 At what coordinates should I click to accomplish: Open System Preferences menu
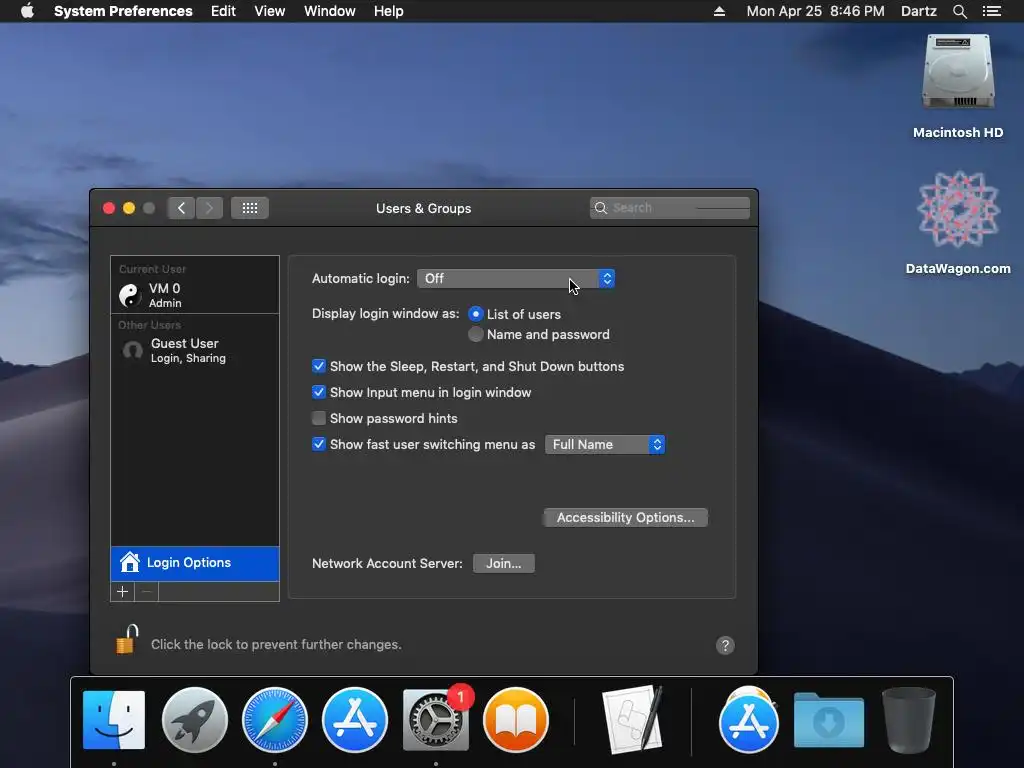[123, 11]
